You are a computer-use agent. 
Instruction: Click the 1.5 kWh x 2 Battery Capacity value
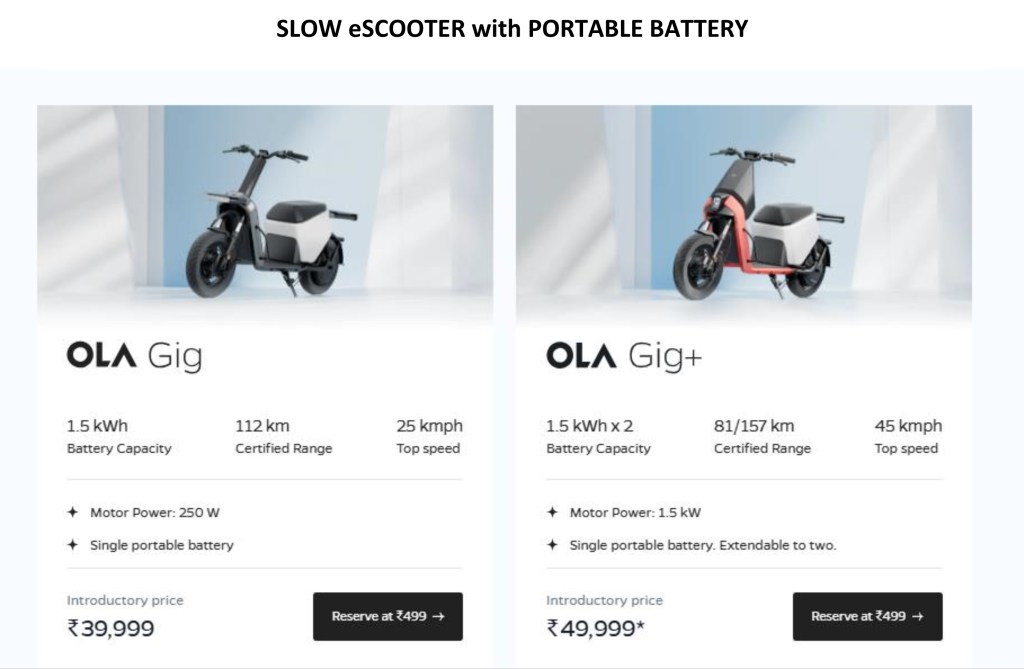pos(594,426)
